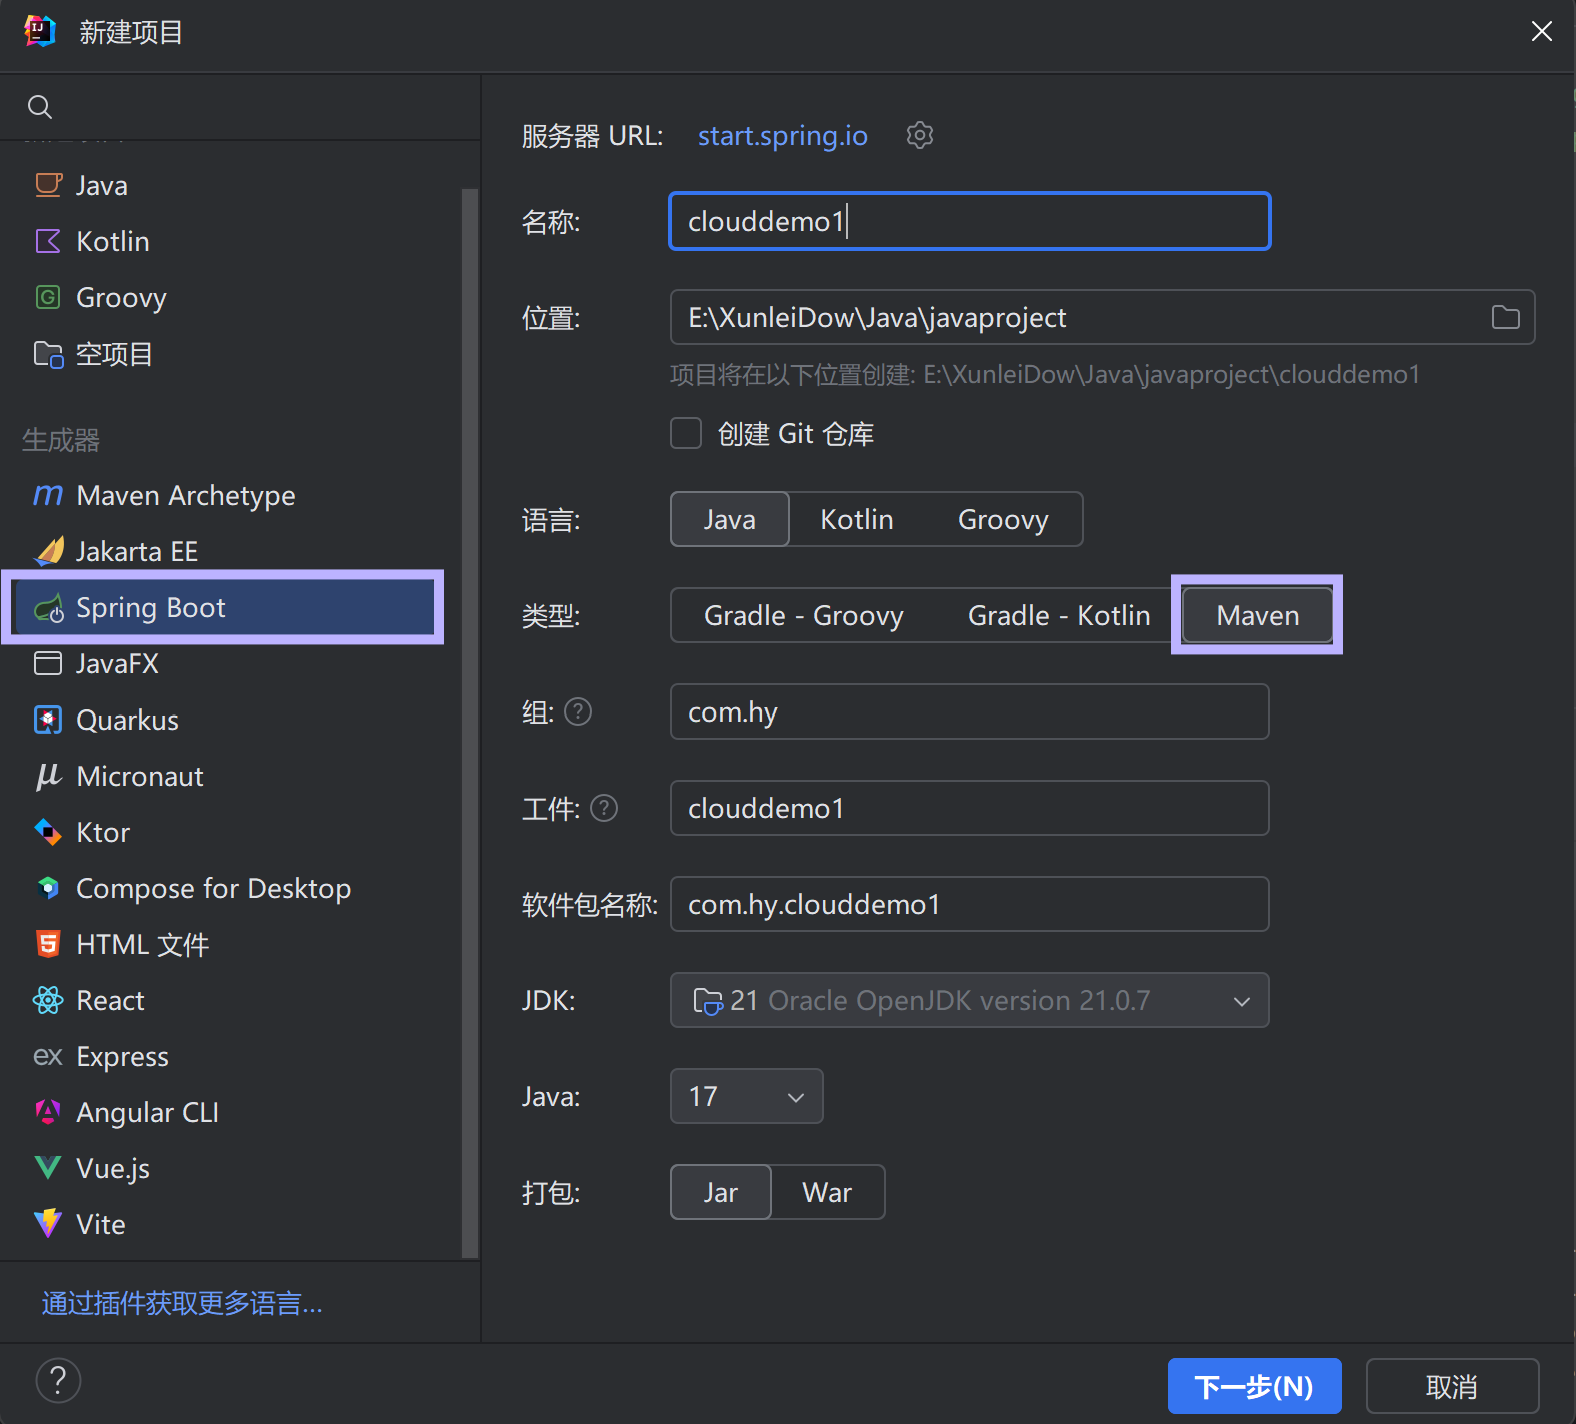Screen dimensions: 1576x1424
Task: Click the Spring Boot leaf icon
Action: [49, 608]
